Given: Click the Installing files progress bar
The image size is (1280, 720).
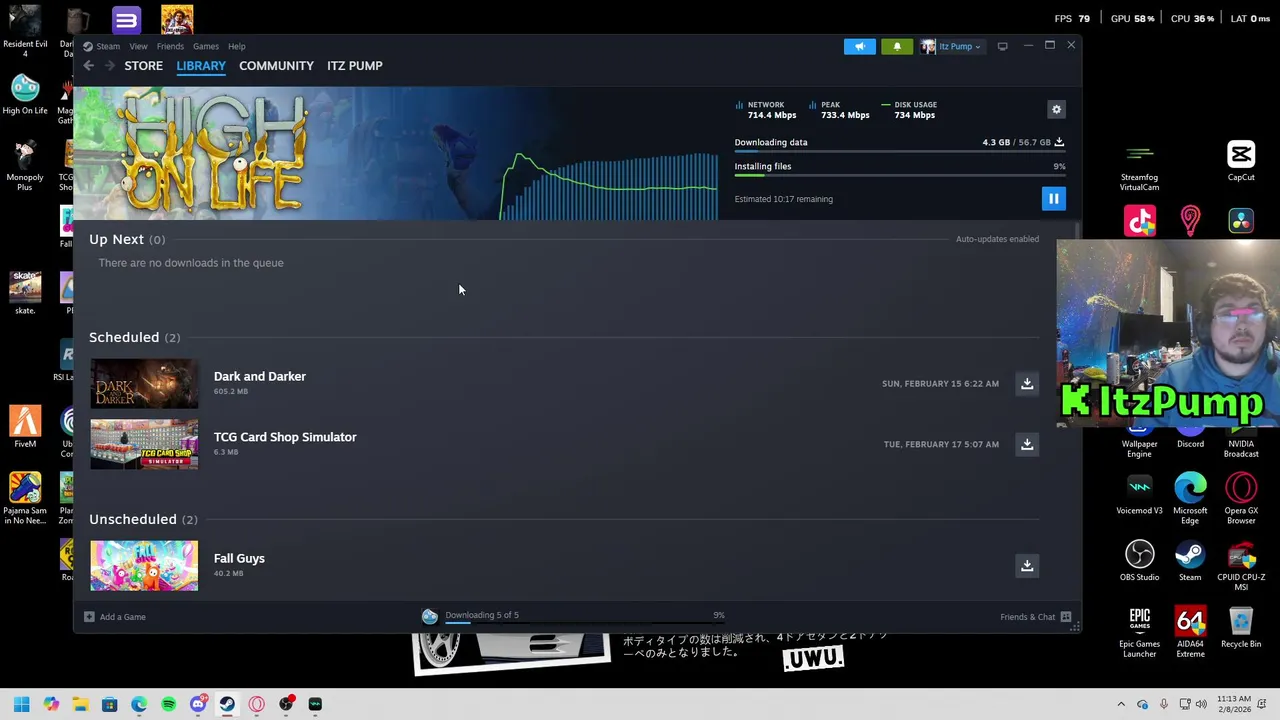Looking at the screenshot, I should (900, 176).
